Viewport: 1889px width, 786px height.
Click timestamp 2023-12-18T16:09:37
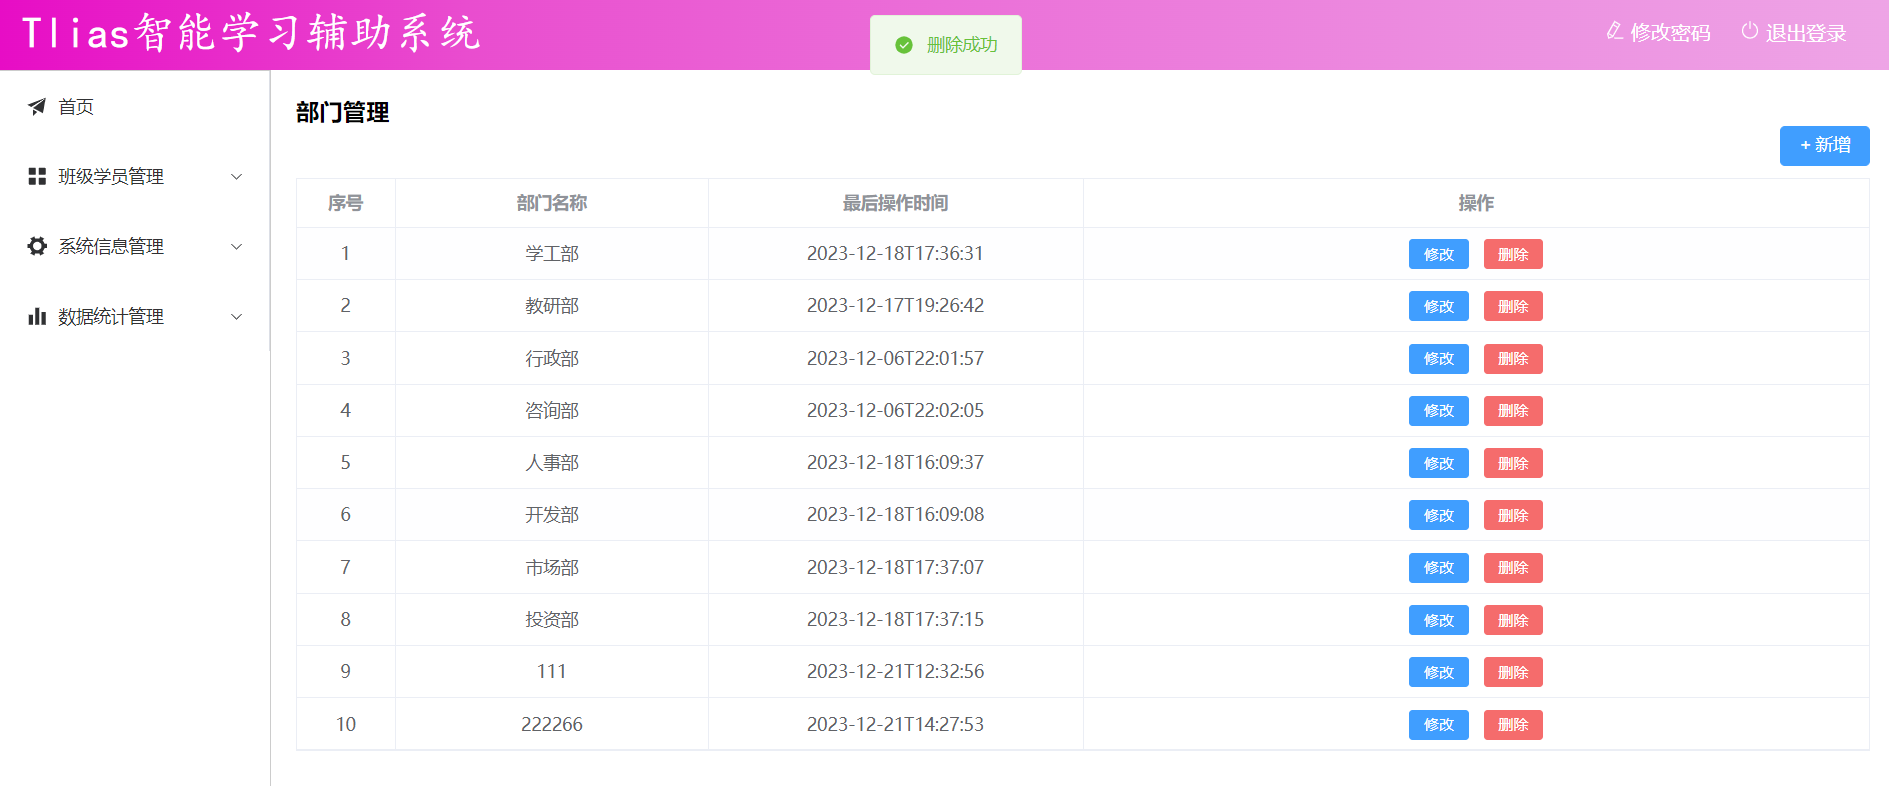(x=895, y=463)
